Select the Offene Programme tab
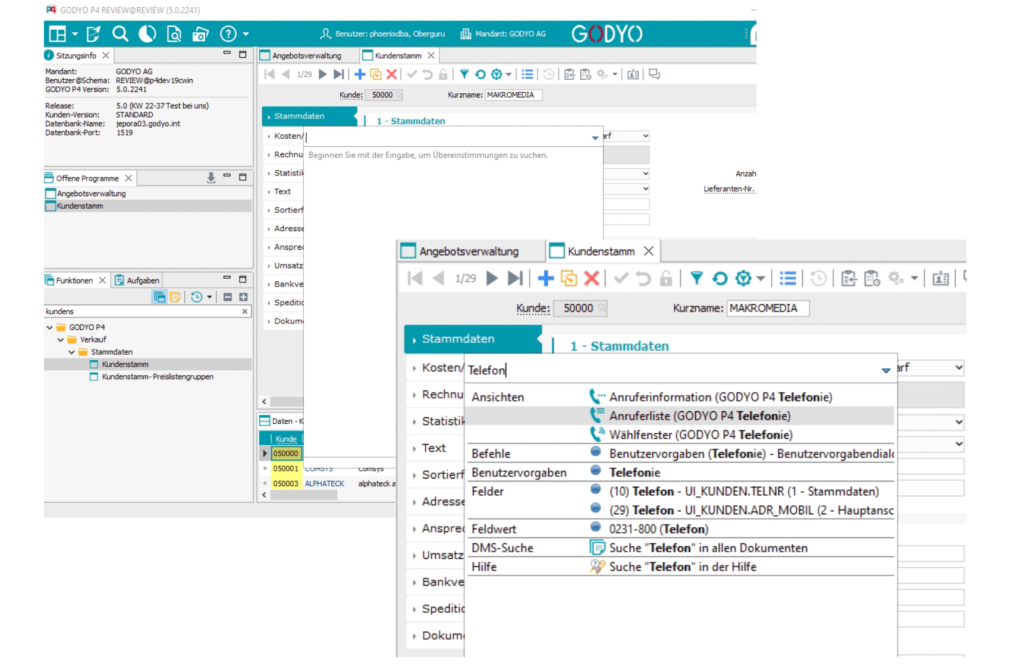 [x=87, y=178]
